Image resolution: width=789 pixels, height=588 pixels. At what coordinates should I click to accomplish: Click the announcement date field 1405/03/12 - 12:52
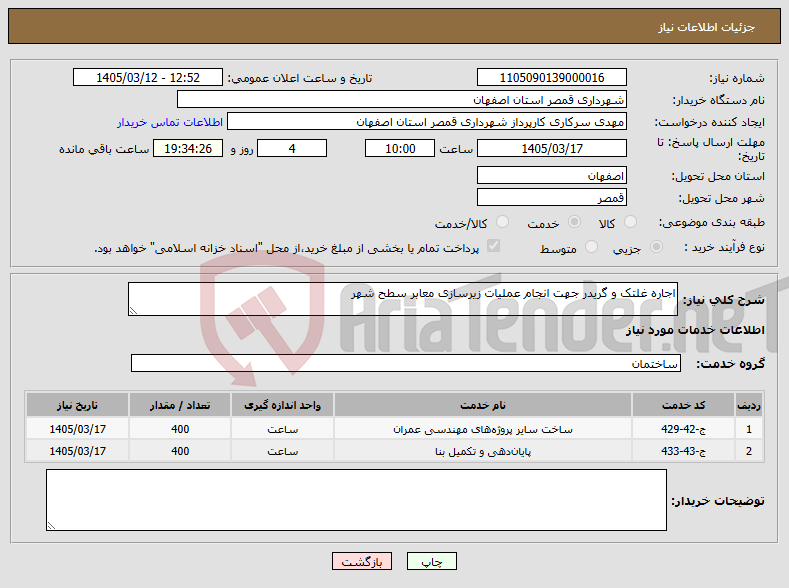148,77
